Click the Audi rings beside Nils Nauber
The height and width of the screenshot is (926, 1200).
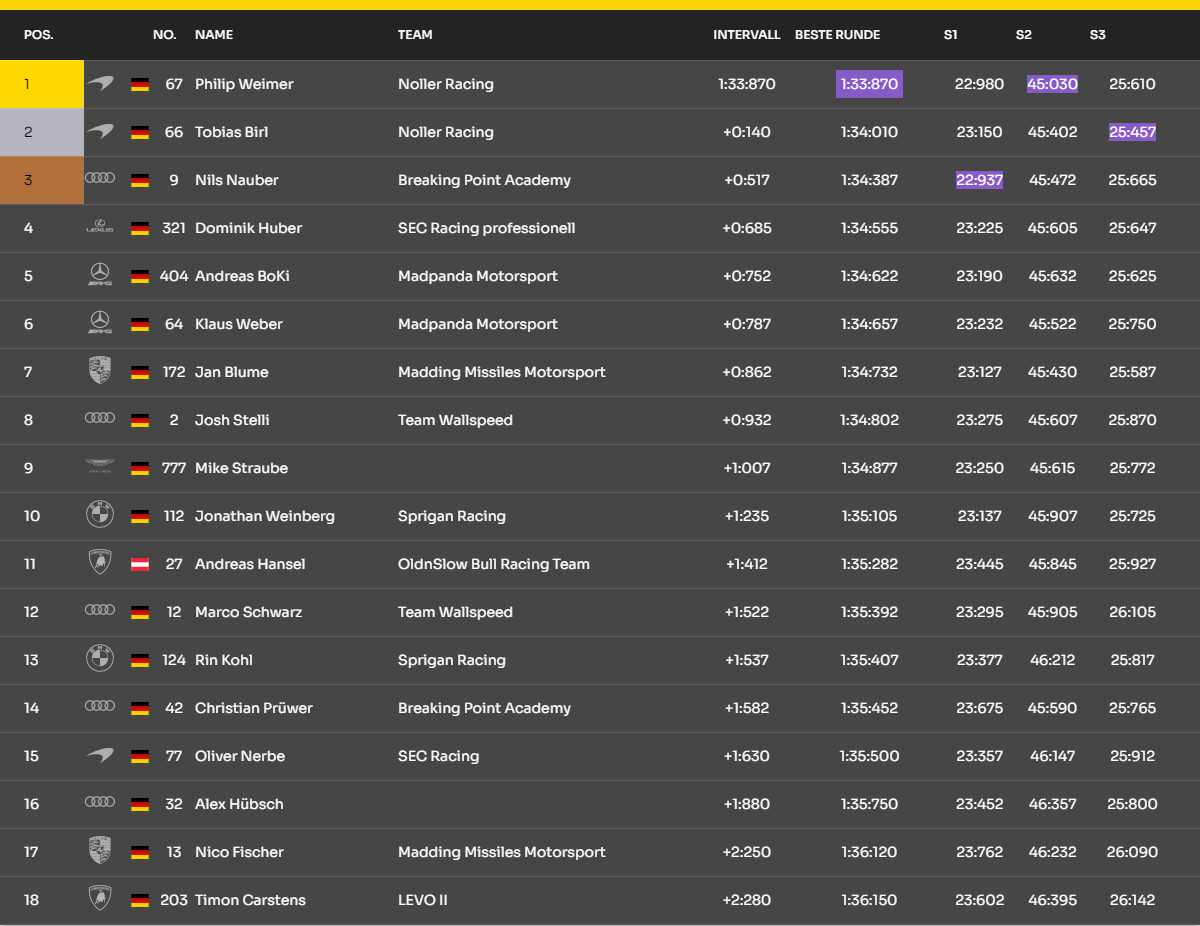pyautogui.click(x=100, y=180)
